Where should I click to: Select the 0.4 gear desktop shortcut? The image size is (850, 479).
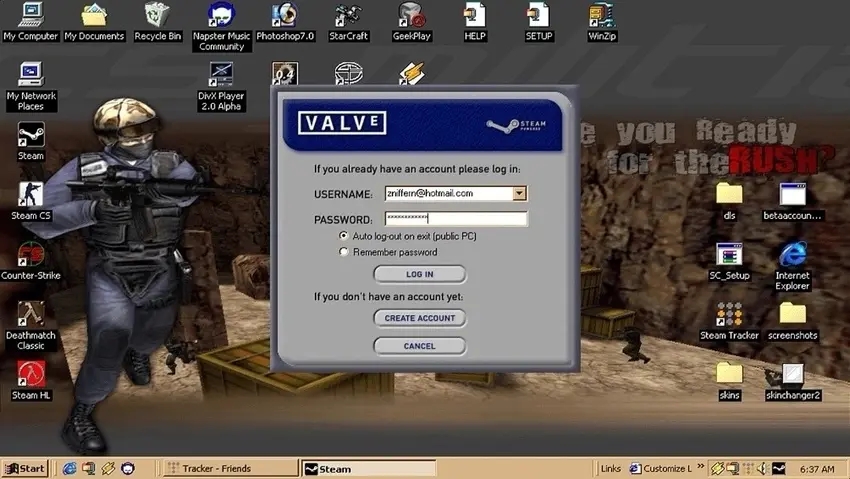coord(285,73)
